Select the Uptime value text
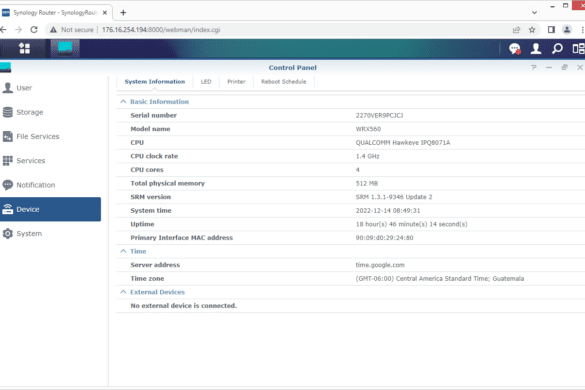Image resolution: width=585 pixels, height=390 pixels. [411, 224]
